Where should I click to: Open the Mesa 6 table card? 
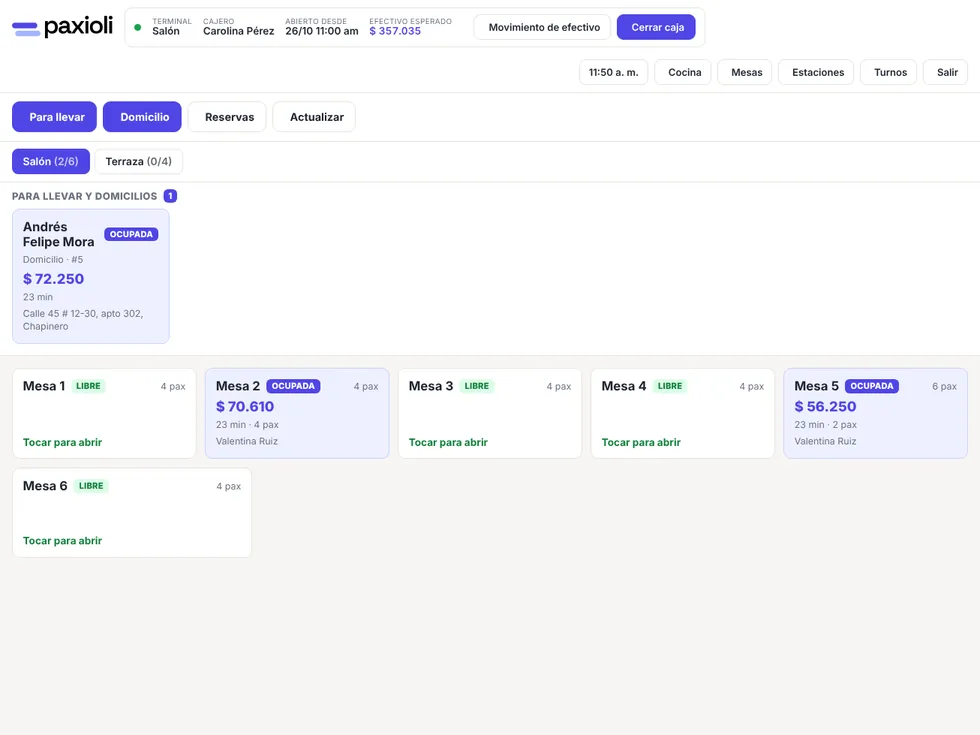click(x=132, y=512)
